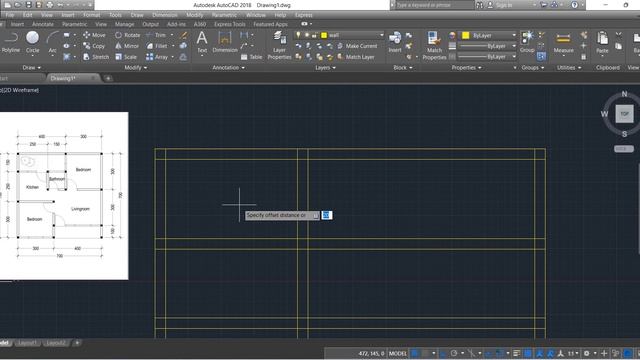640x360 pixels.
Task: Expand the Properties panel
Action: coord(467,67)
